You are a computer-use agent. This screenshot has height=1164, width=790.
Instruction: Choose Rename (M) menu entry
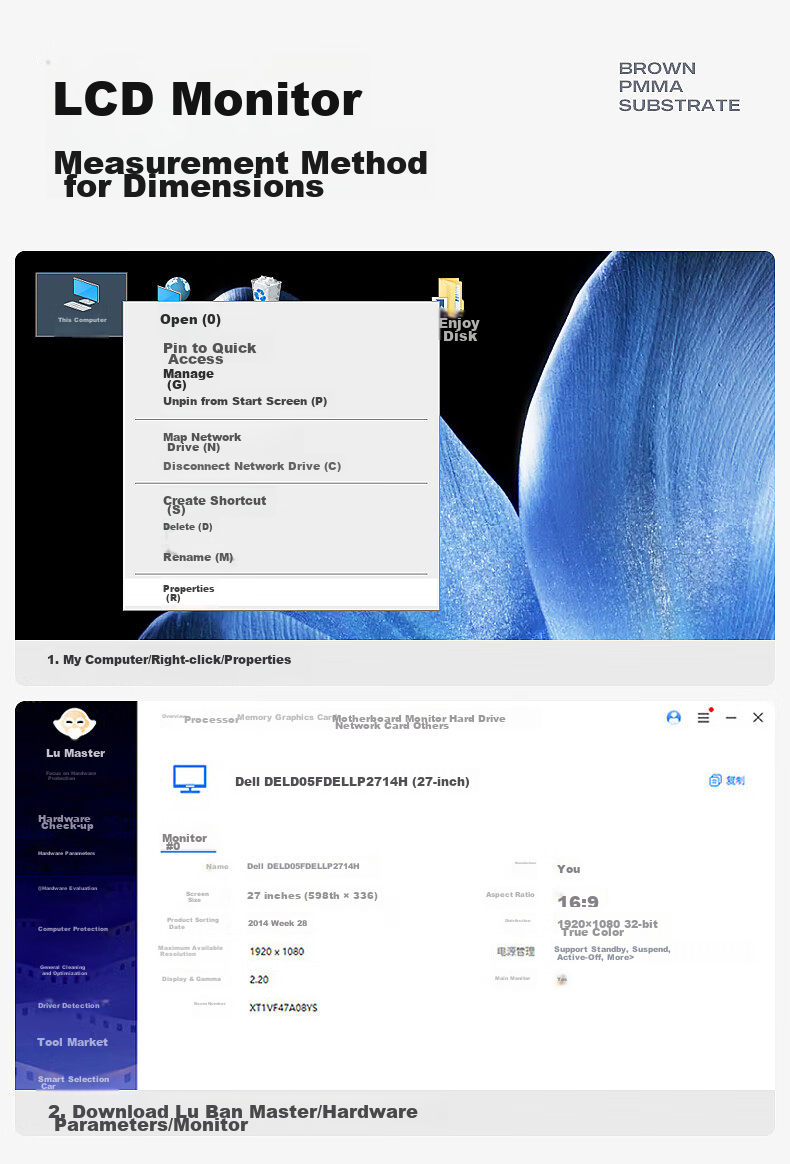[x=198, y=557]
